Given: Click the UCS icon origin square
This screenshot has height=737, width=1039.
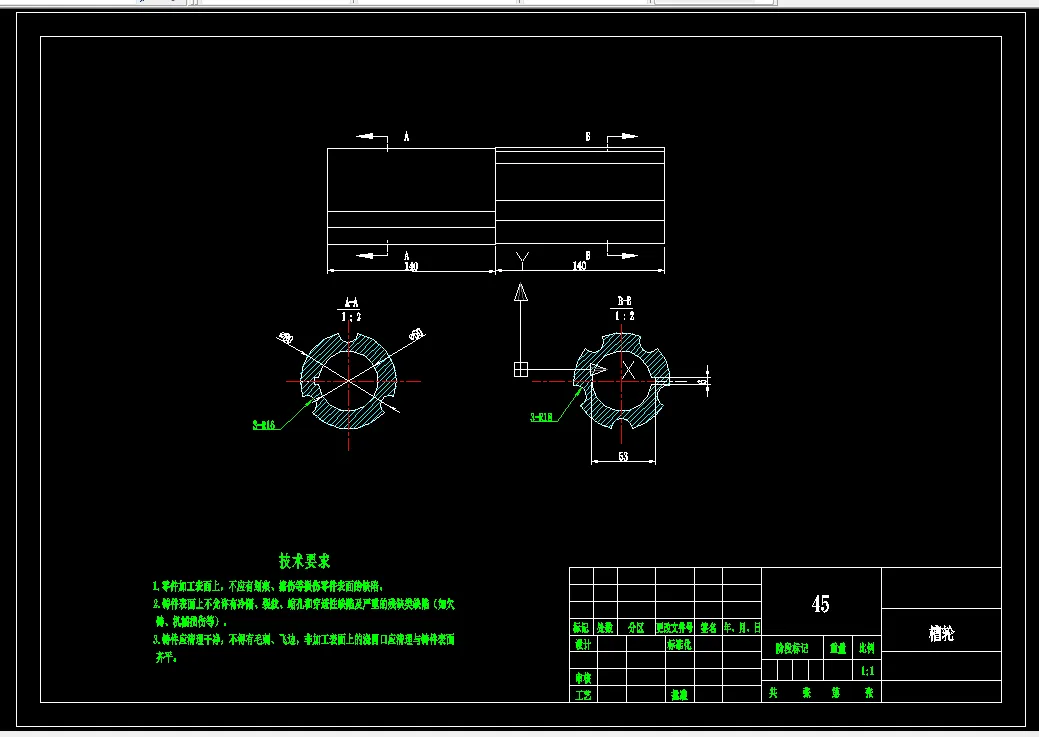Looking at the screenshot, I should (521, 370).
